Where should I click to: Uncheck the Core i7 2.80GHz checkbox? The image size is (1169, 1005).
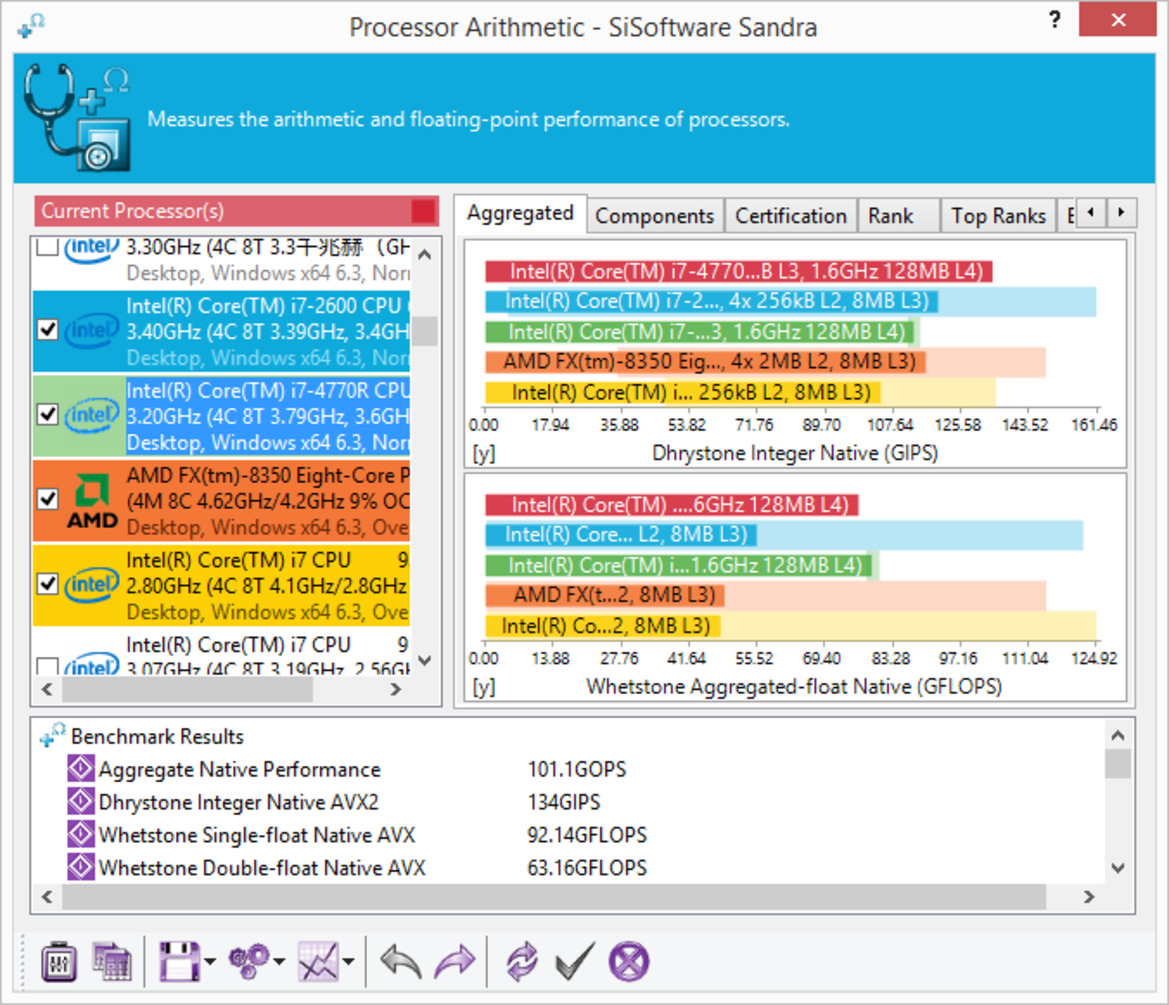[48, 584]
